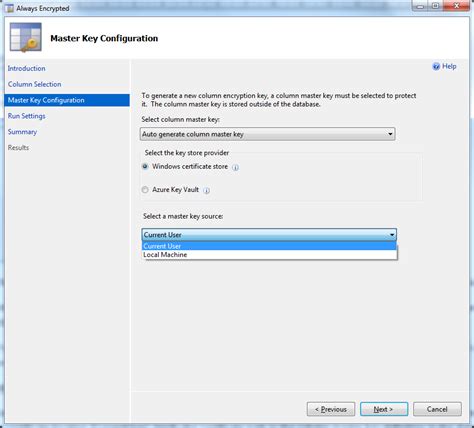Go to Results page
474x428 pixels.
coord(18,148)
